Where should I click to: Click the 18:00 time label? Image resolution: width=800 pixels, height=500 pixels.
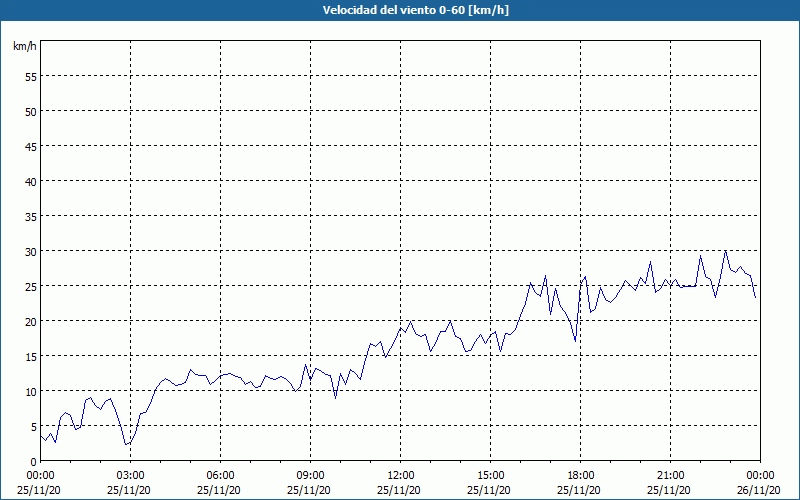click(581, 476)
